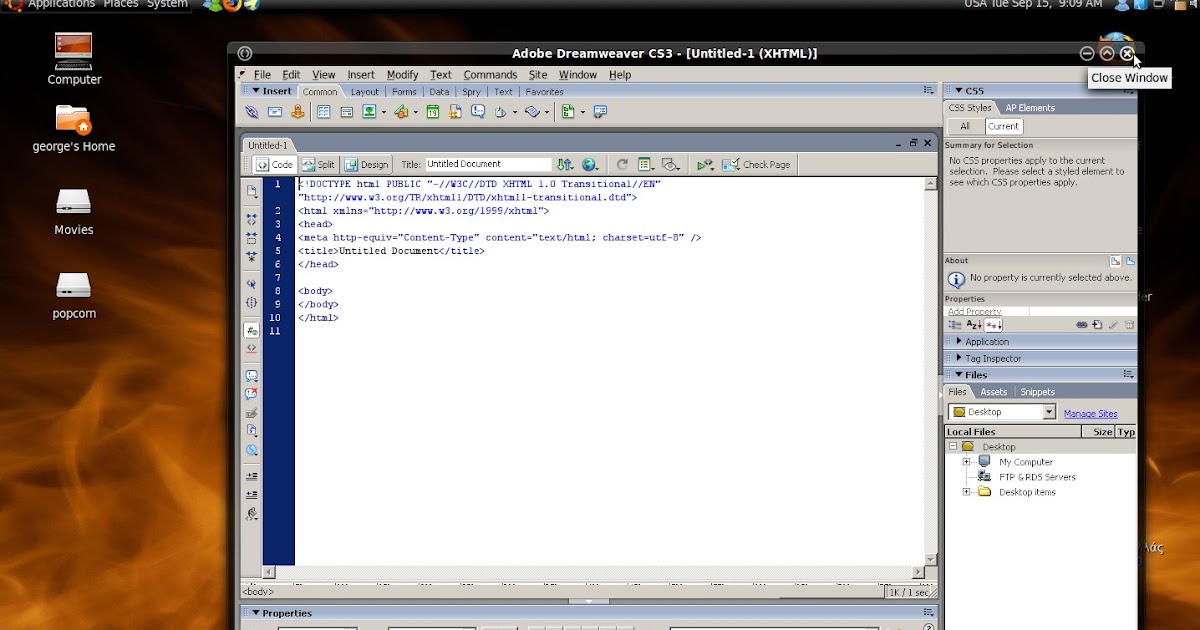Expand Desktop items tree node
This screenshot has width=1200, height=630.
[967, 492]
